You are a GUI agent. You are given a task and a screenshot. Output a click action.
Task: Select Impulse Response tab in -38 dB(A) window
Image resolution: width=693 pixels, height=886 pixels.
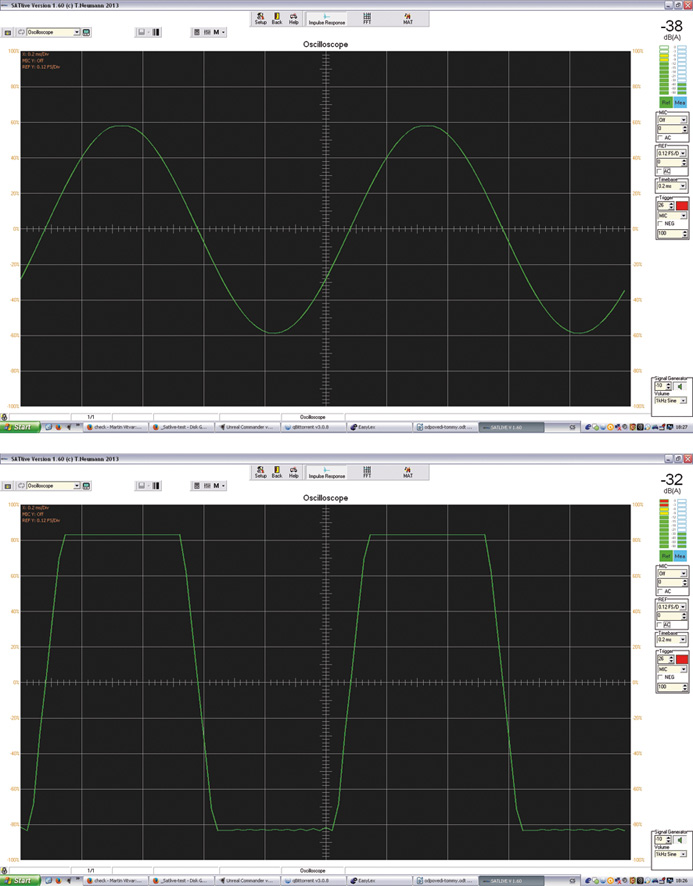pyautogui.click(x=327, y=19)
